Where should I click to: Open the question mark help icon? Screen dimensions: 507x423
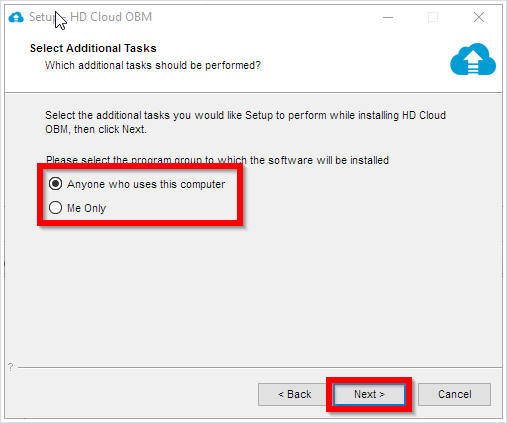(x=11, y=367)
